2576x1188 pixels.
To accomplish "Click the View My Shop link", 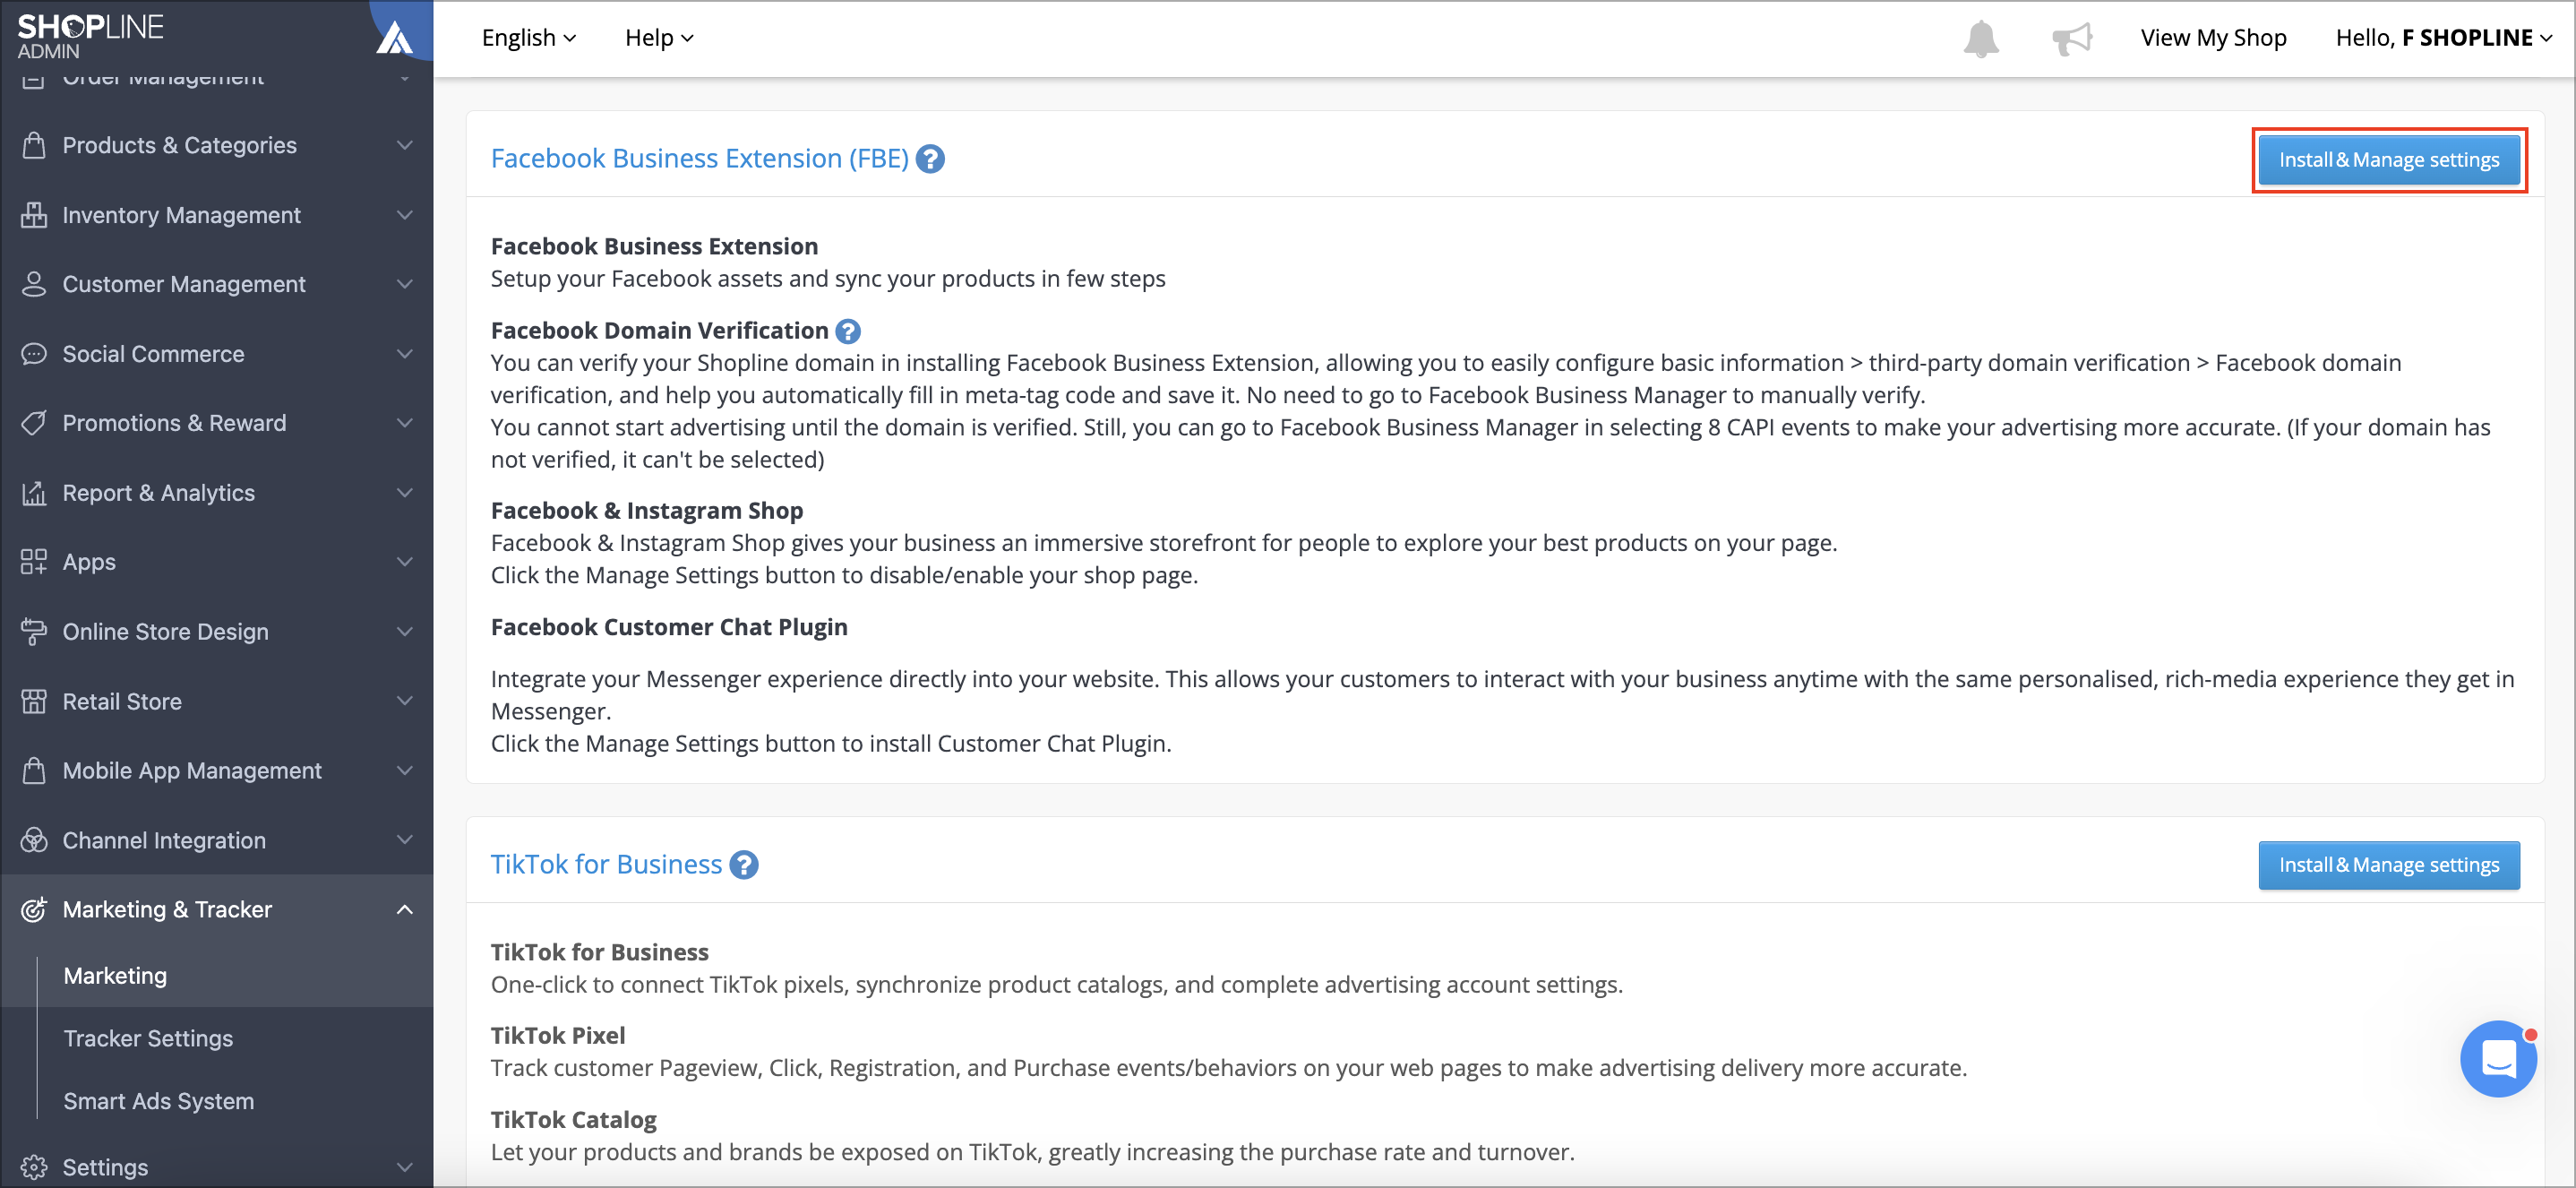I will (x=2213, y=38).
